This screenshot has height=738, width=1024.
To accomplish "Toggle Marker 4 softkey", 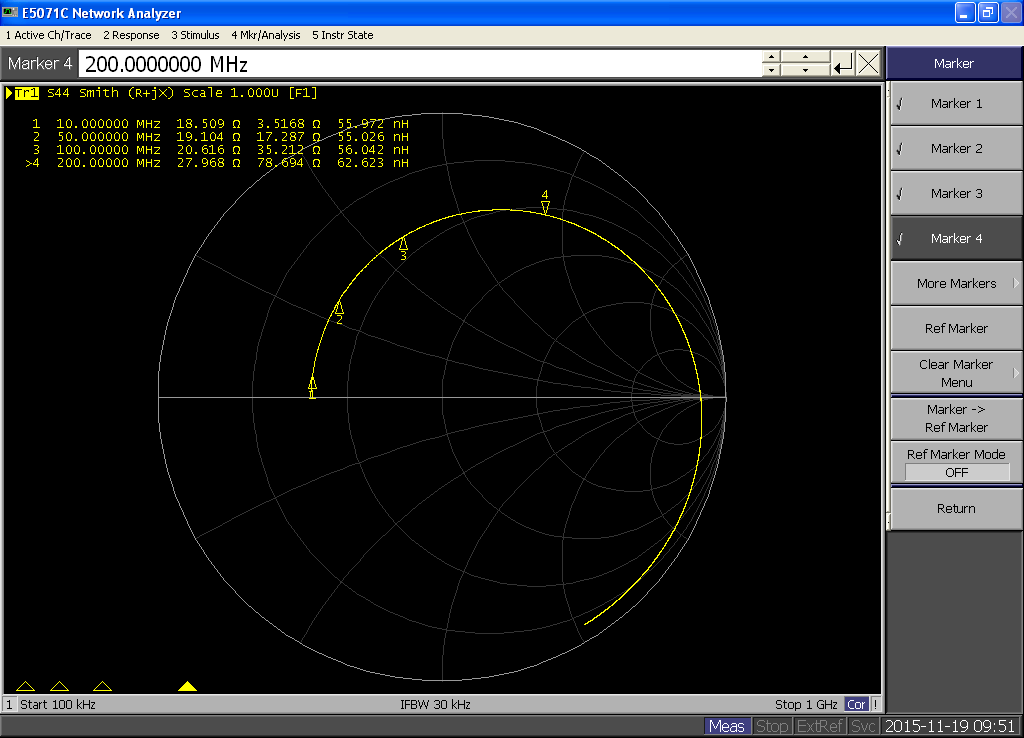I will pyautogui.click(x=956, y=238).
